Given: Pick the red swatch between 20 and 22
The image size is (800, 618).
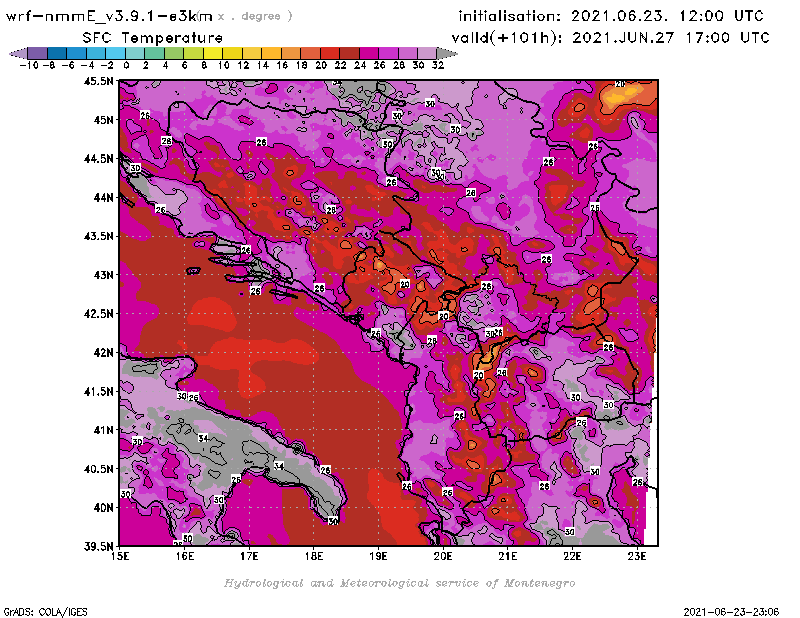Looking at the screenshot, I should 330,54.
